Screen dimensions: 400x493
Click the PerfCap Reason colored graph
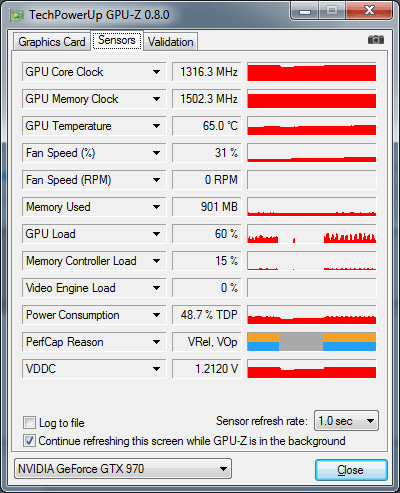tap(312, 342)
